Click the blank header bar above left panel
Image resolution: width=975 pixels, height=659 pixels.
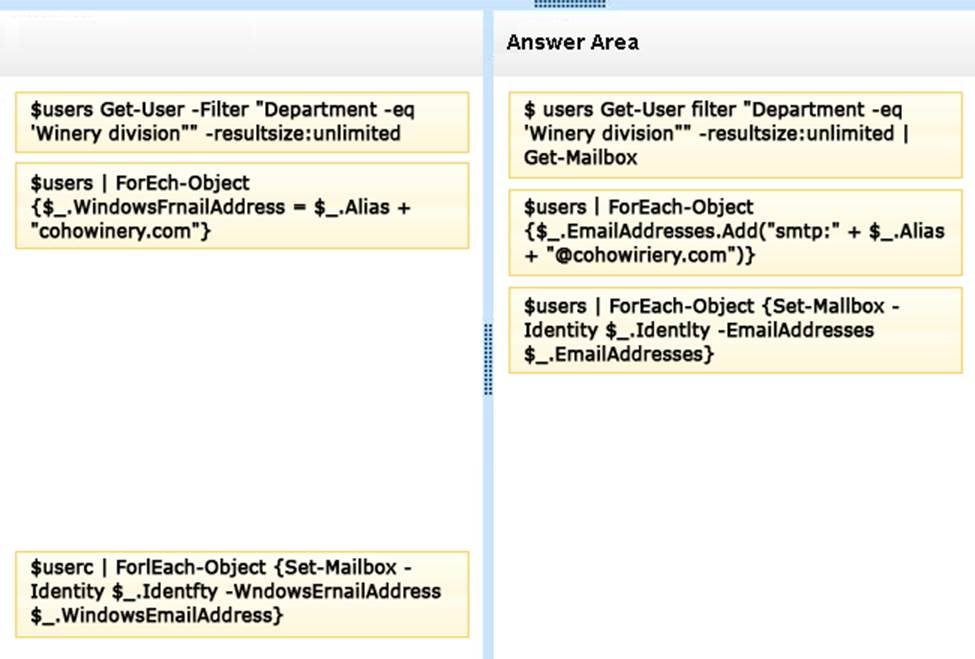[241, 43]
